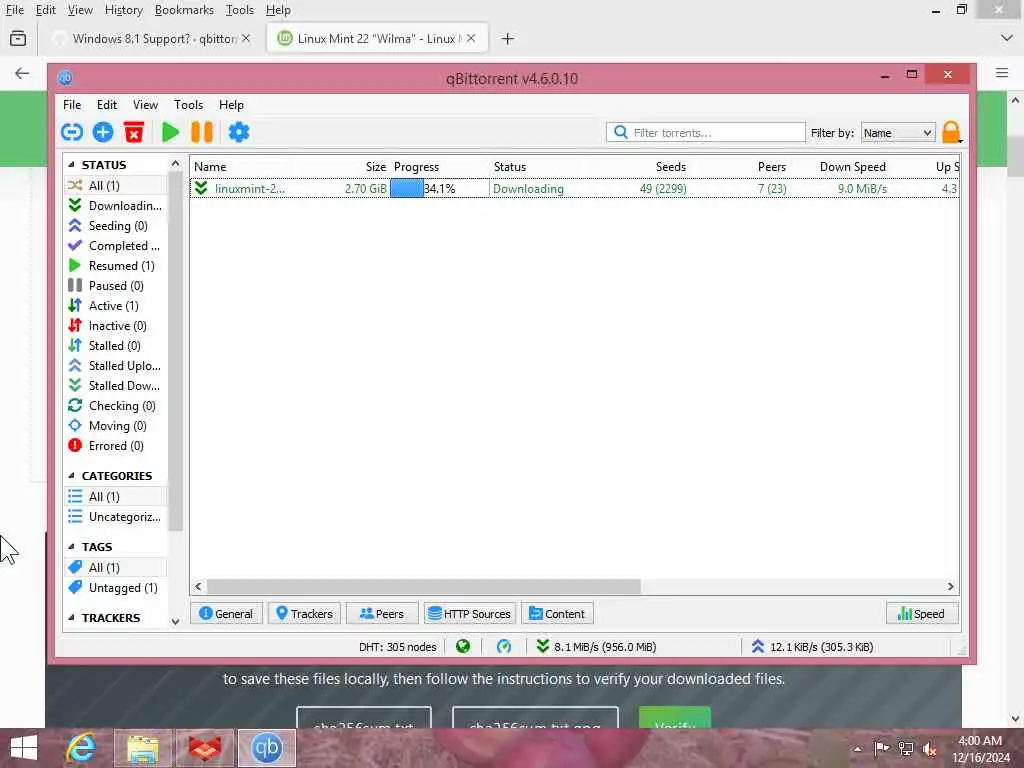Image resolution: width=1024 pixels, height=768 pixels.
Task: Collapse the TRACKERS section
Action: pos(71,618)
